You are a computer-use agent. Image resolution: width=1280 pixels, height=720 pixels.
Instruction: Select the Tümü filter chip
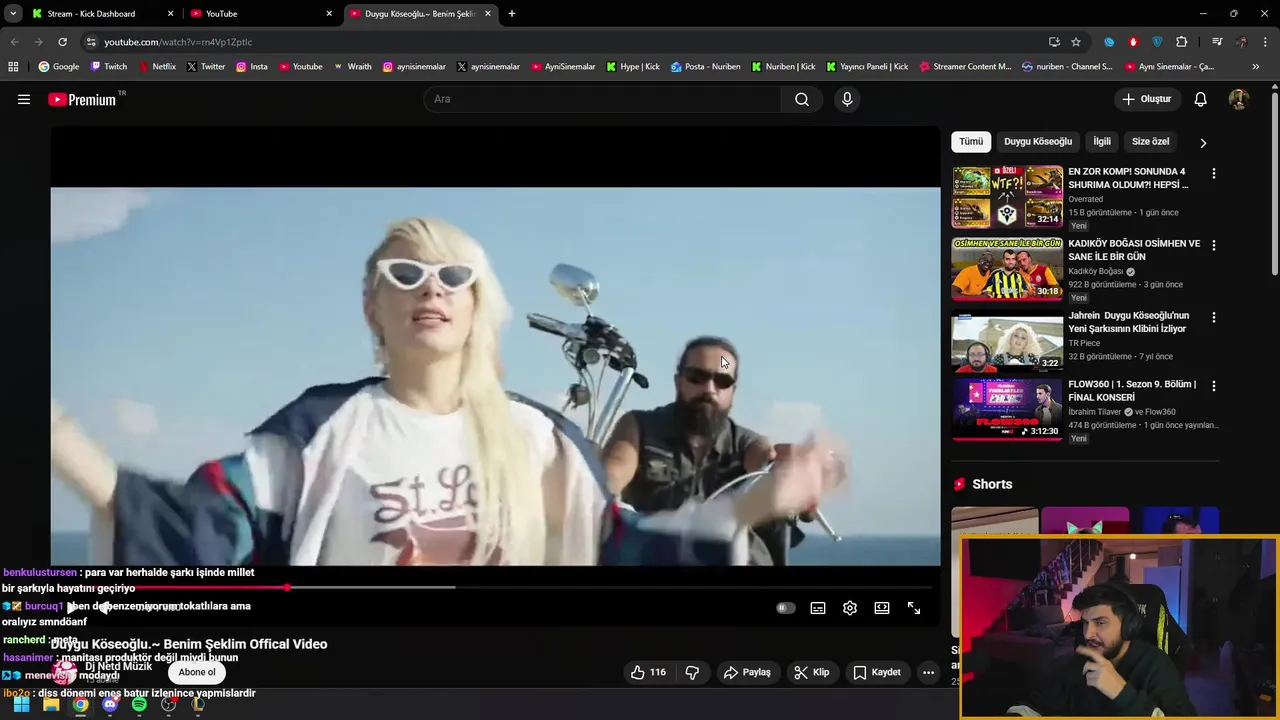[971, 142]
